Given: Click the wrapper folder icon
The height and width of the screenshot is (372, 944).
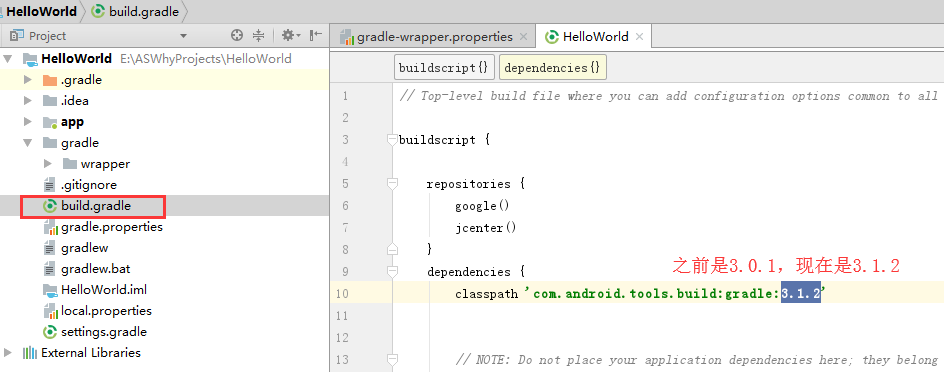Looking at the screenshot, I should point(70,164).
